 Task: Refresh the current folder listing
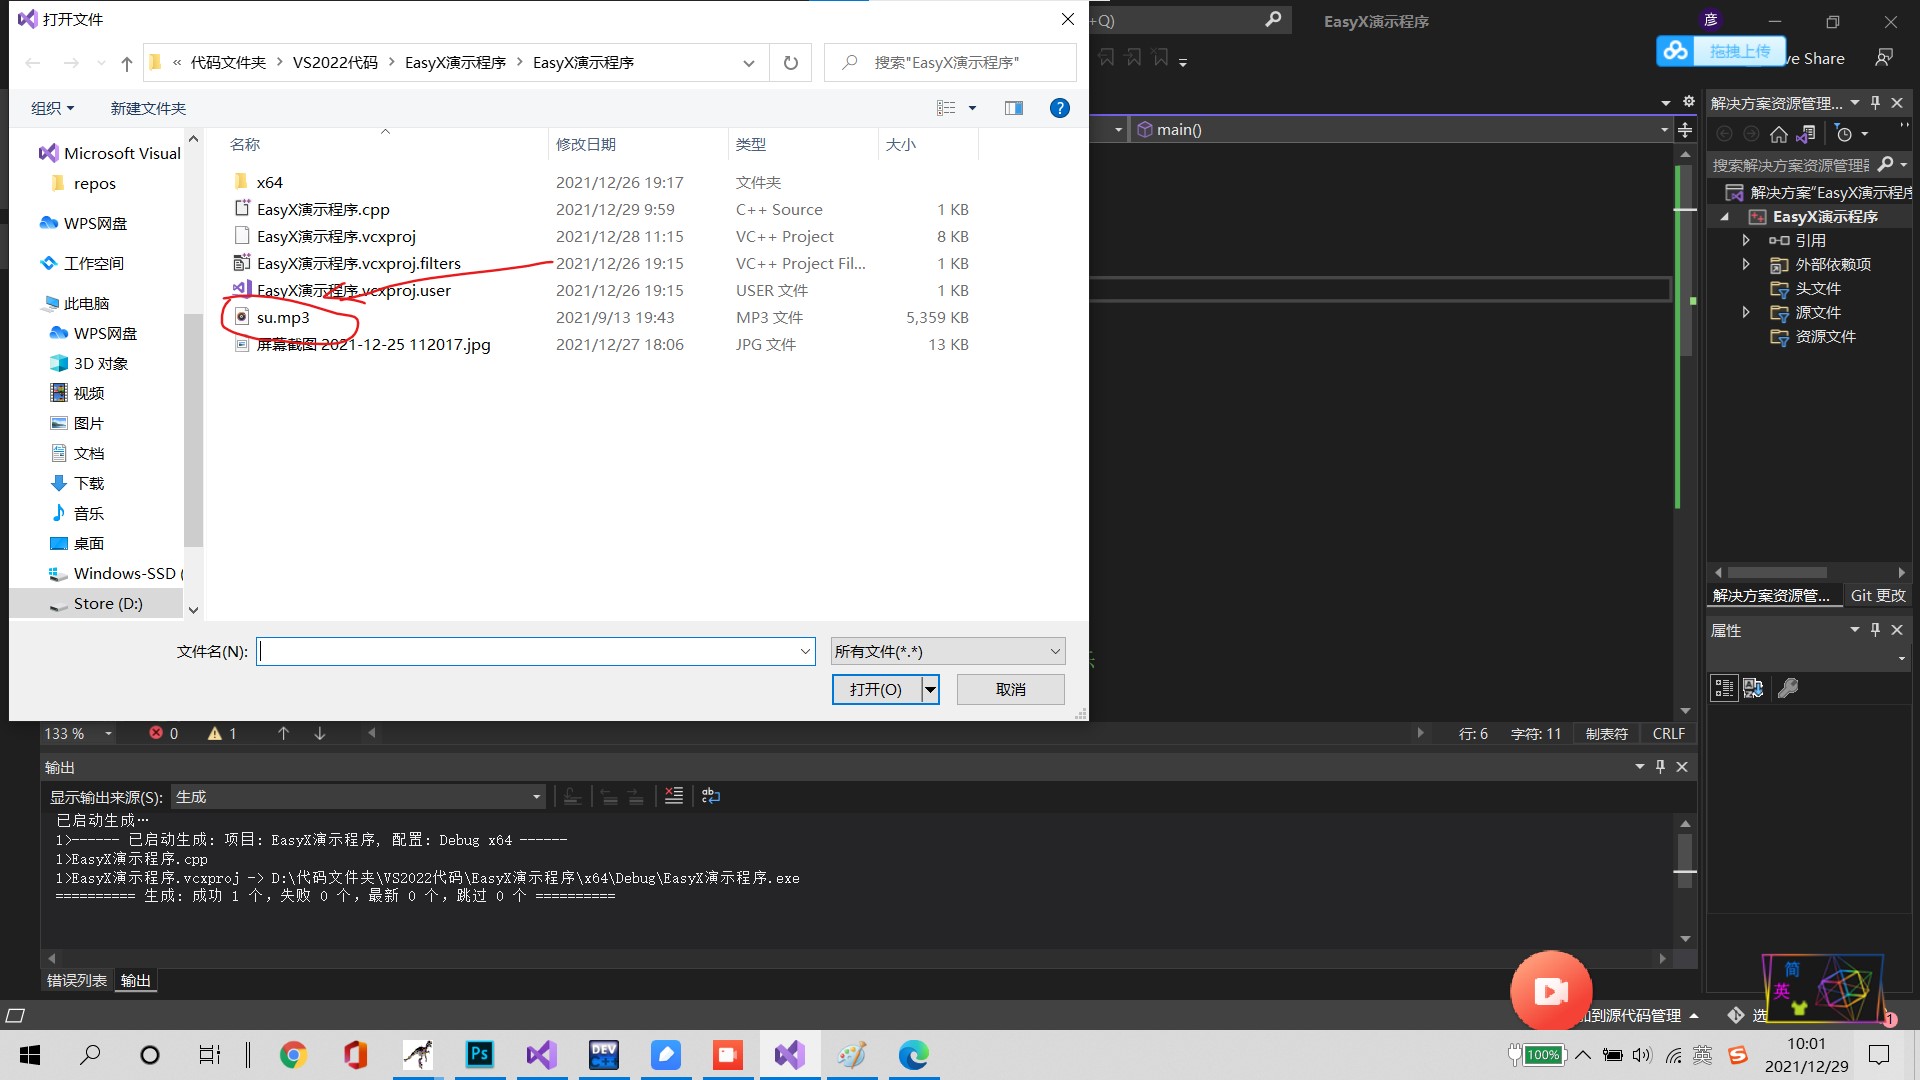[790, 63]
